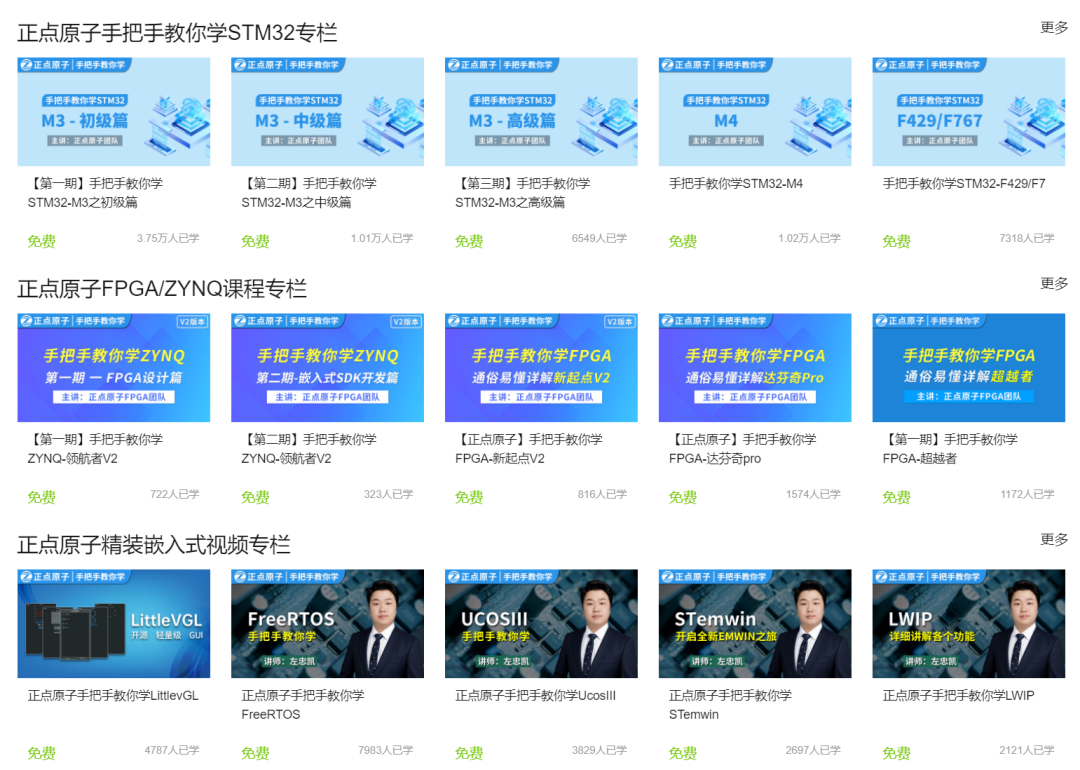The height and width of the screenshot is (770, 1080).
Task: Click 免费 under STM32-M4 course
Action: click(x=683, y=241)
